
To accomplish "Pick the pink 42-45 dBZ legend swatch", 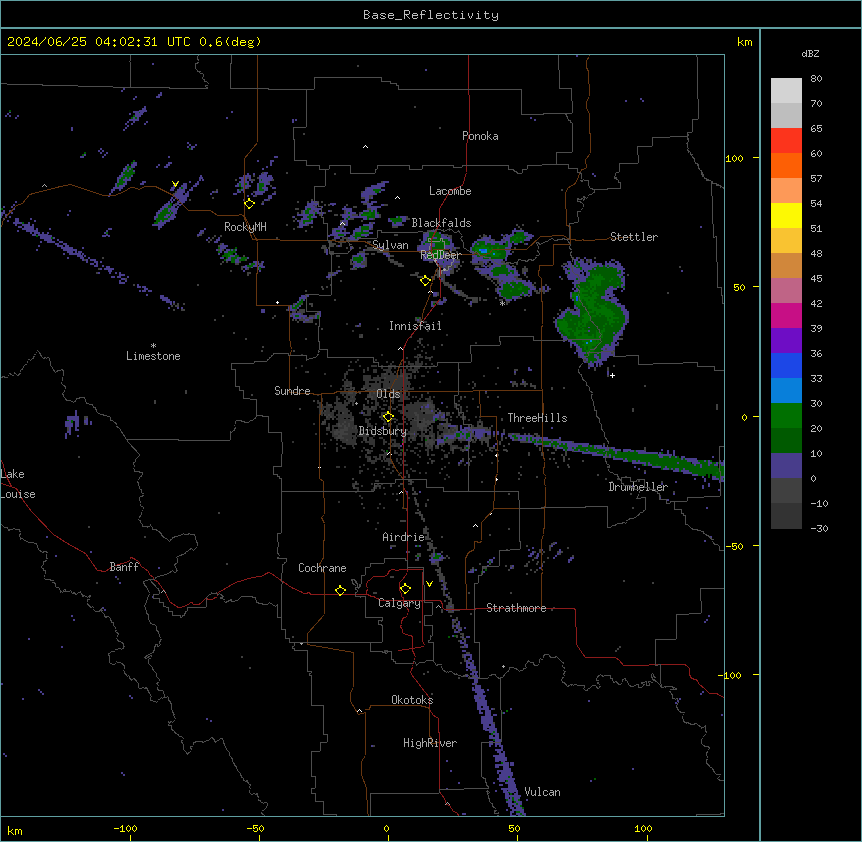I will (786, 291).
